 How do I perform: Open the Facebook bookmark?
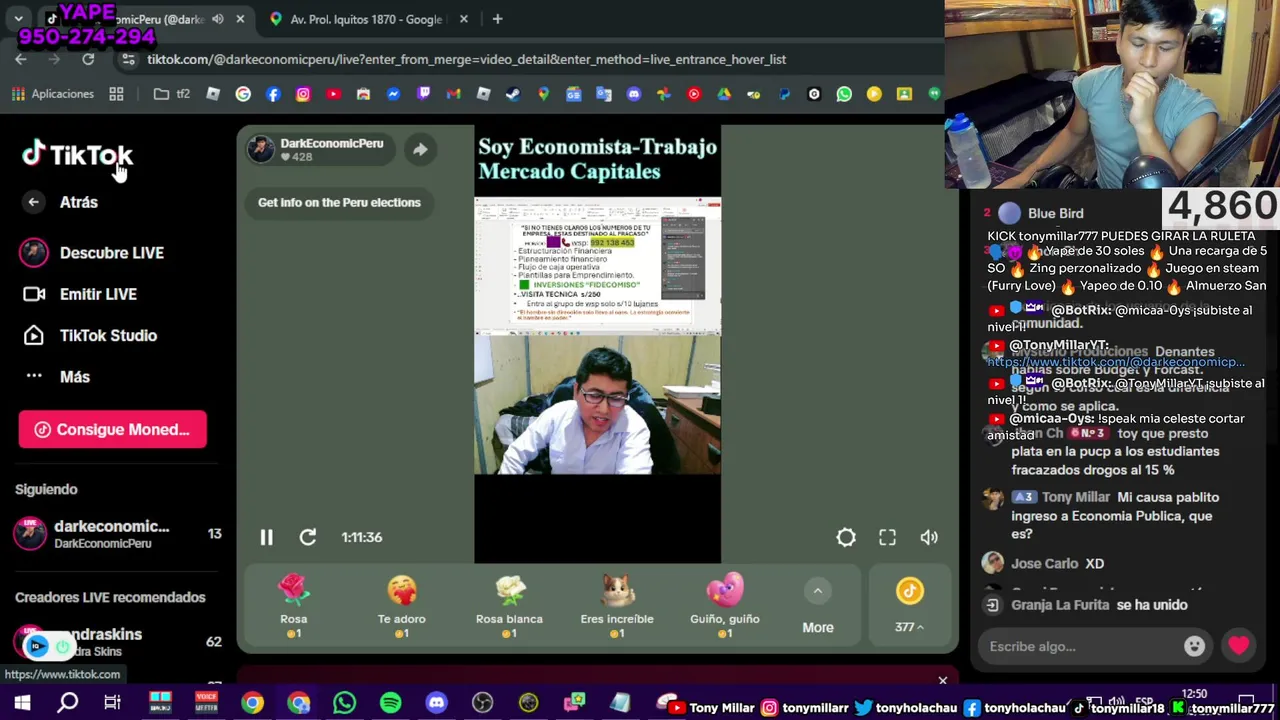(273, 94)
